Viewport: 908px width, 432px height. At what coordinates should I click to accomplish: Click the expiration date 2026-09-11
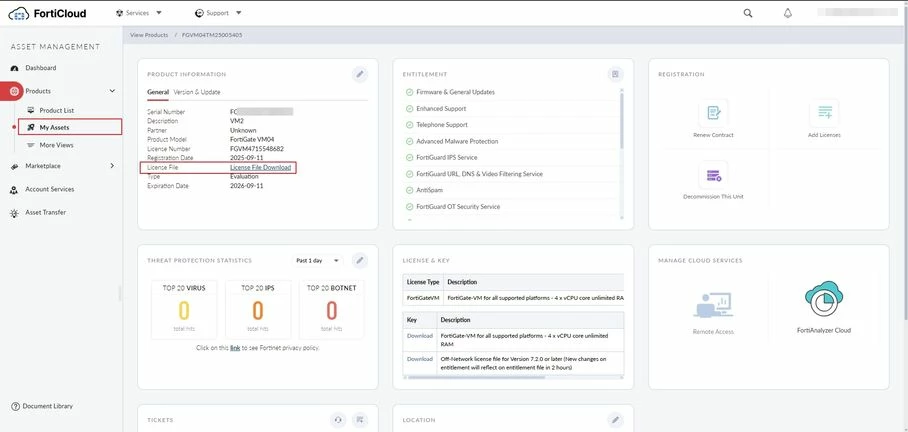(247, 186)
